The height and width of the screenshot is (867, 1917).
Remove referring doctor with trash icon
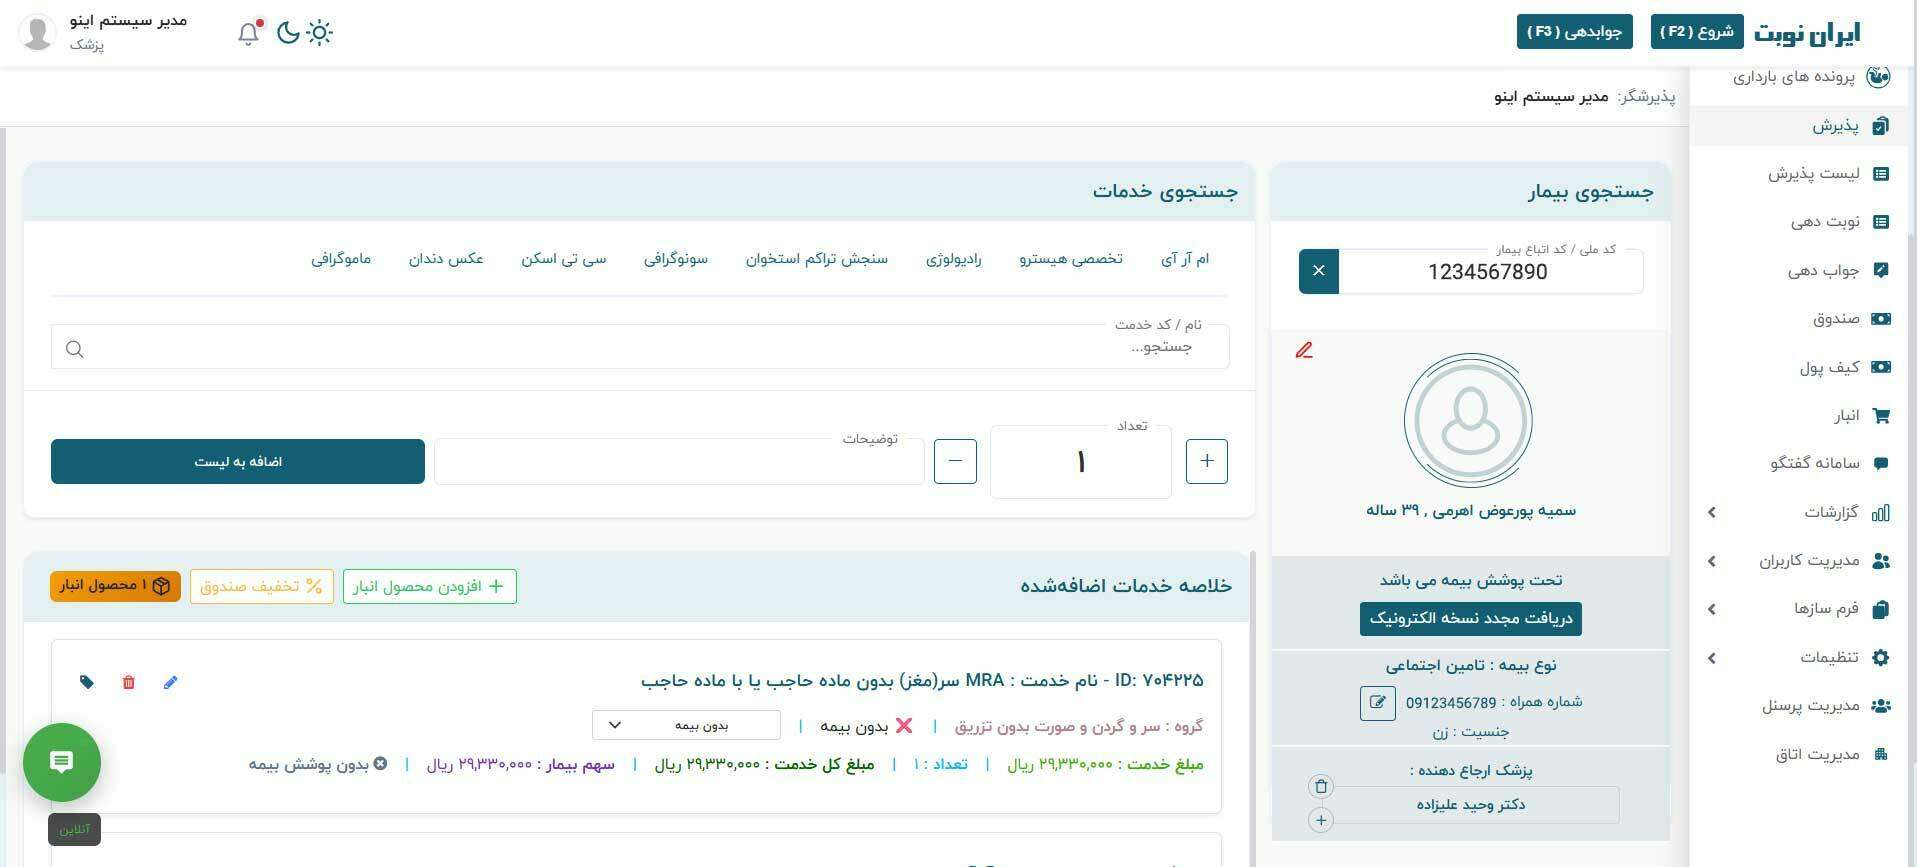(1321, 787)
